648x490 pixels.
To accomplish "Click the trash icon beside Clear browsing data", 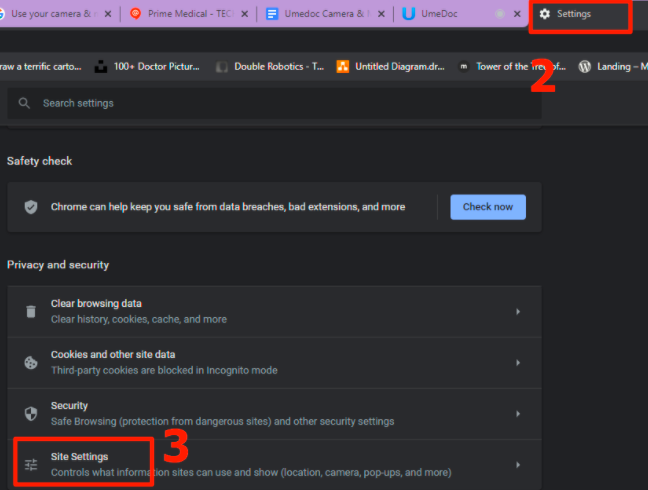I will click(31, 311).
